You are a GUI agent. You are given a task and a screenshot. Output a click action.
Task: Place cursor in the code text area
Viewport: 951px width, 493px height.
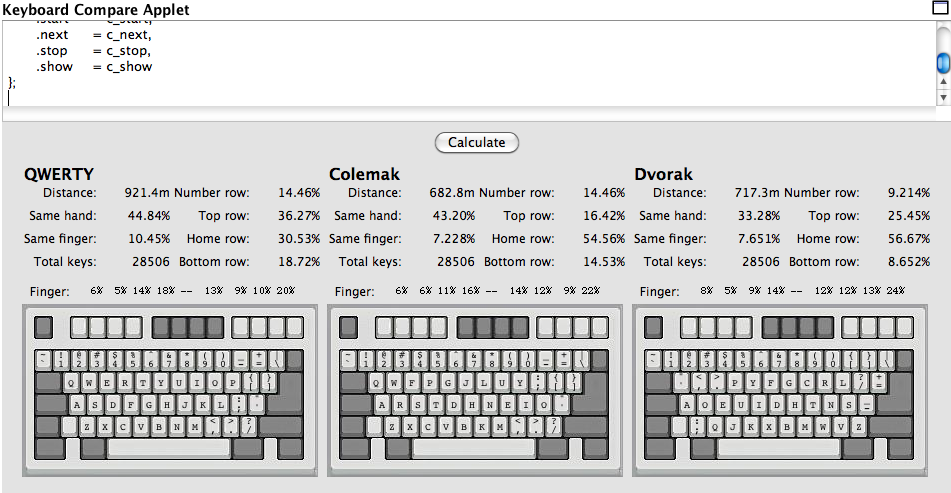click(469, 64)
